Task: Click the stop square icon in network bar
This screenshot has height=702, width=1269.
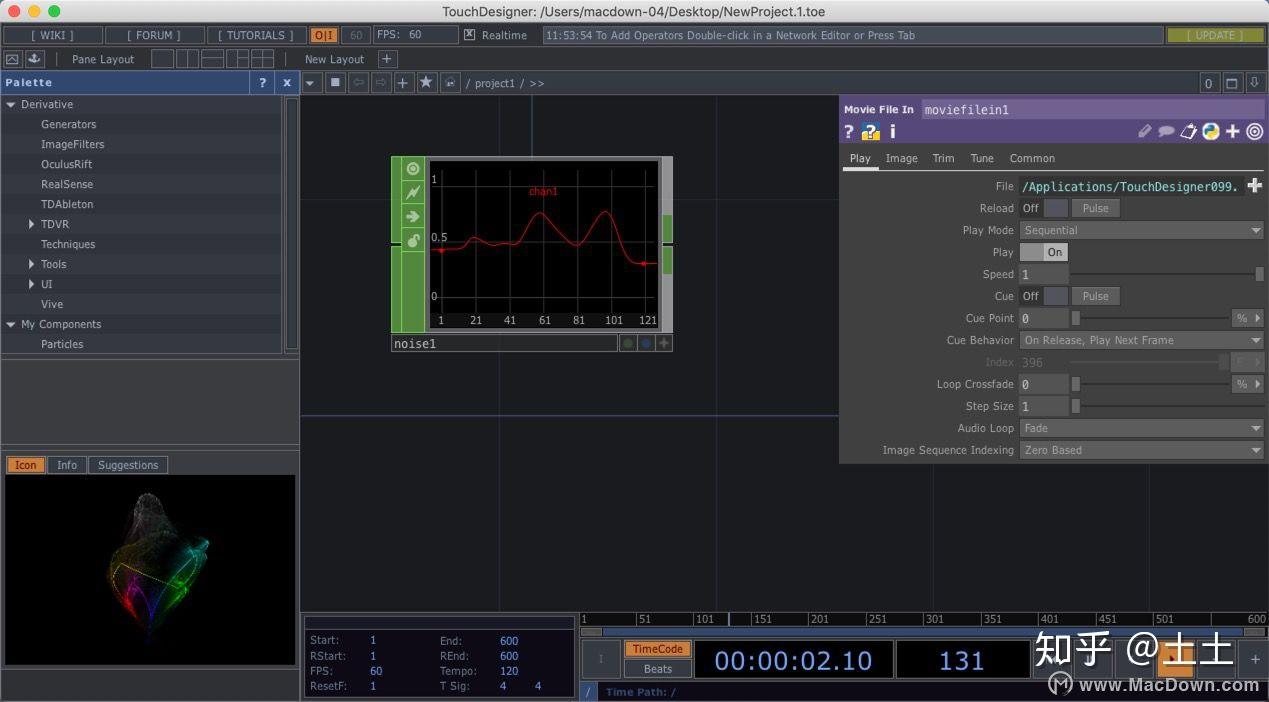Action: coord(336,82)
